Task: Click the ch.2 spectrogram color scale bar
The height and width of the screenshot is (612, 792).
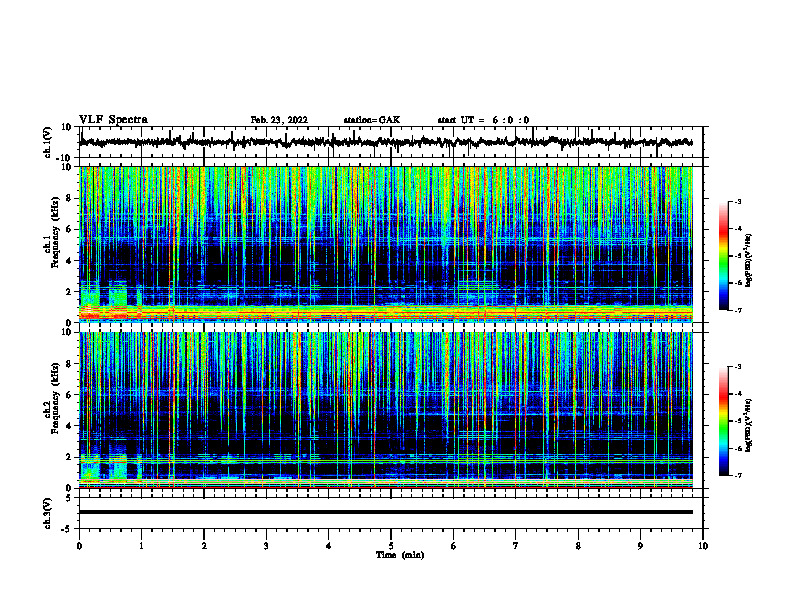Action: [723, 421]
